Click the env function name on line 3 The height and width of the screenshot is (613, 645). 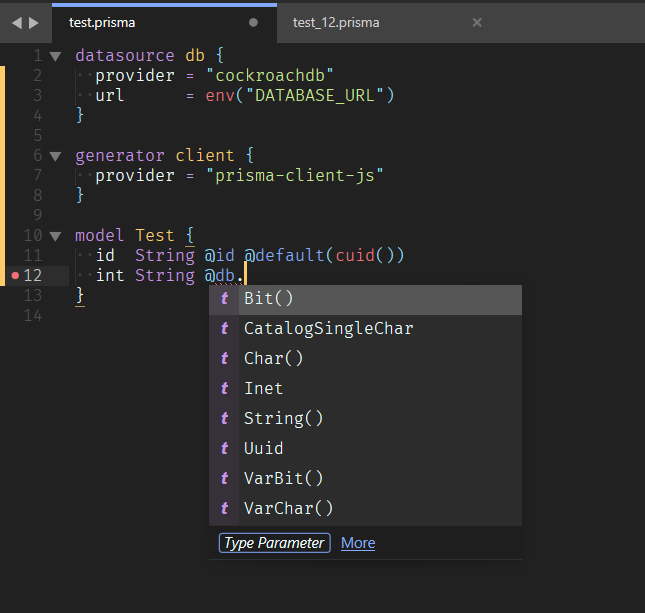click(220, 95)
